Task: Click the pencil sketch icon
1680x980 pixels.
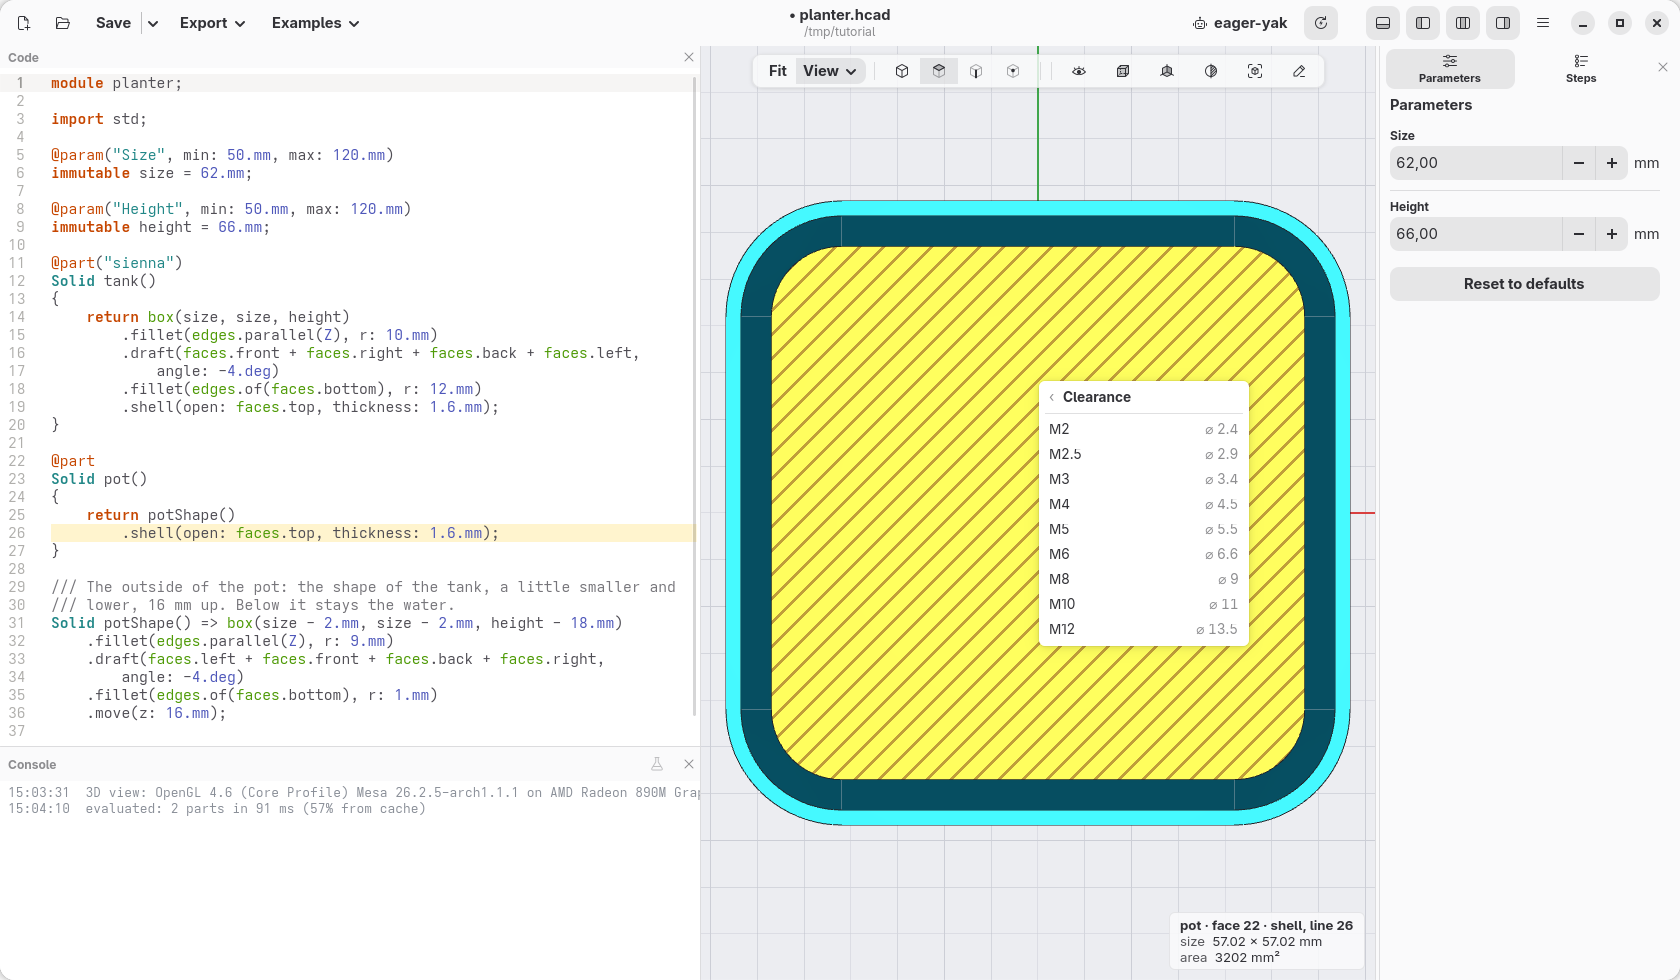Action: tap(1299, 71)
